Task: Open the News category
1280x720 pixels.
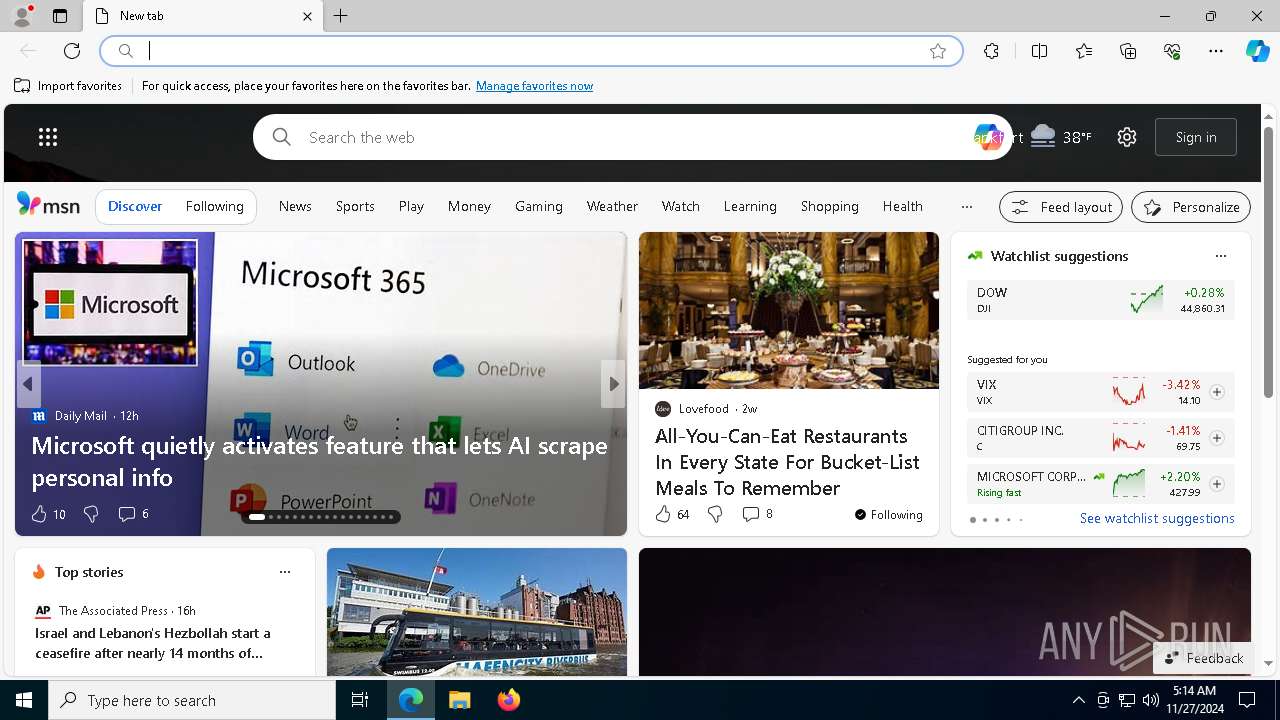Action: [295, 206]
